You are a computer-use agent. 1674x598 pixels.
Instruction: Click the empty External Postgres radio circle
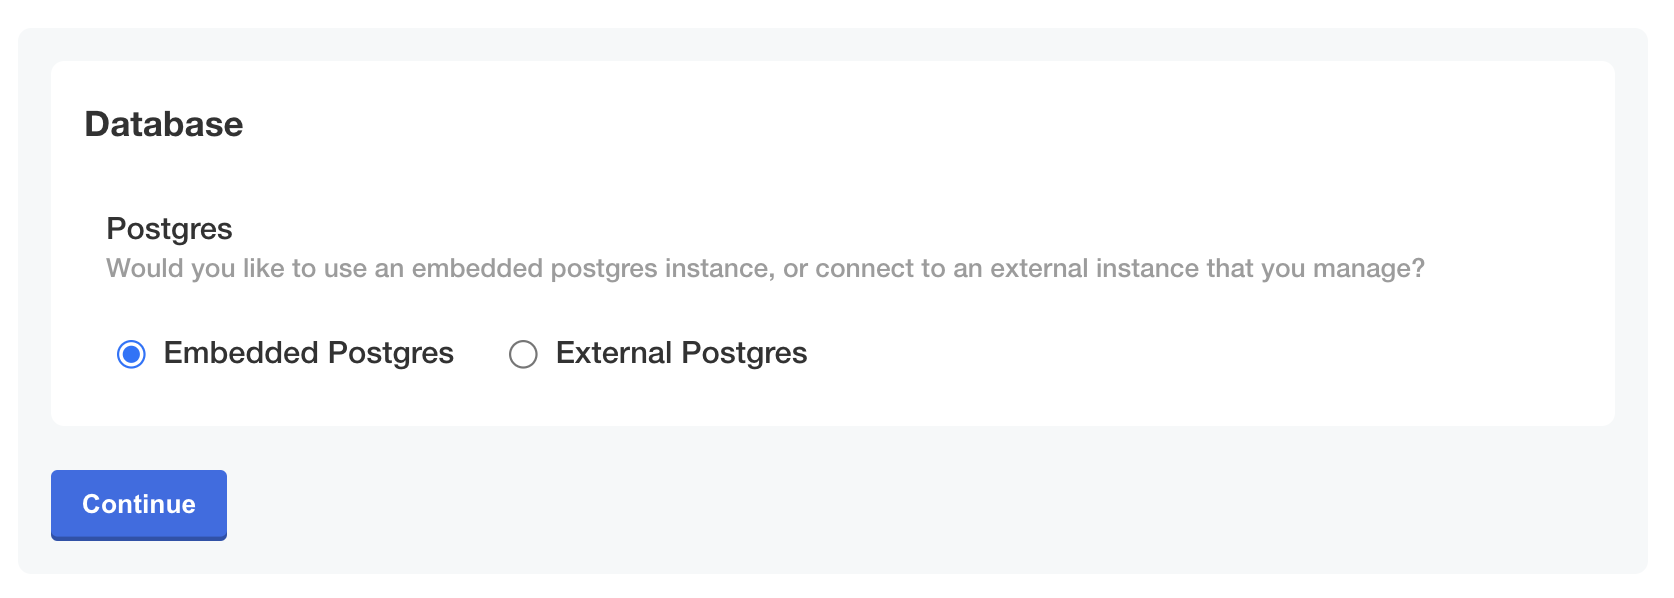click(x=523, y=354)
